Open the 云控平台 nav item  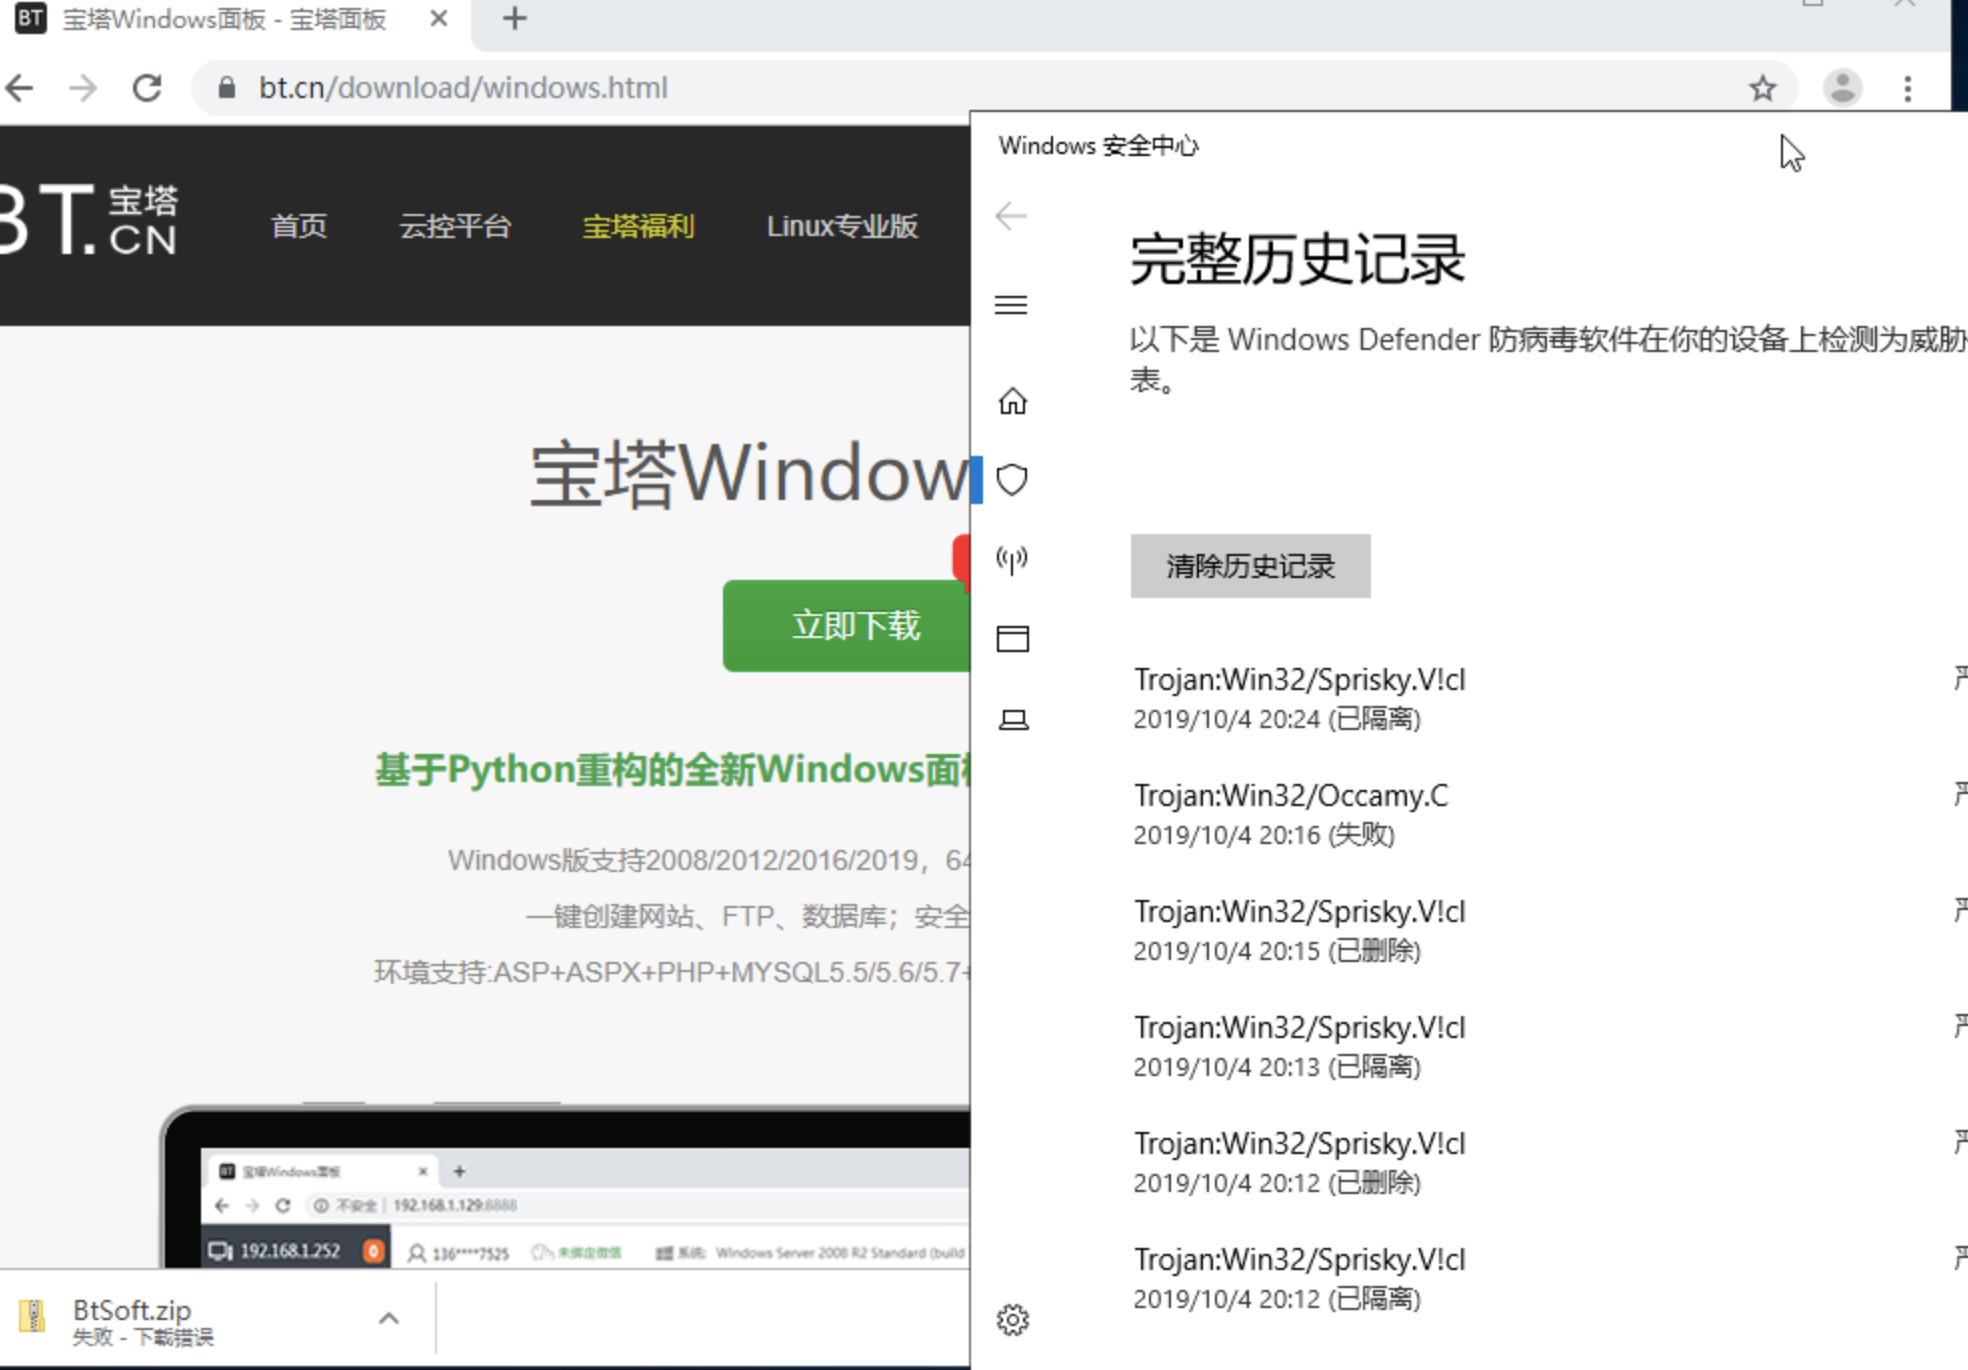pyautogui.click(x=455, y=226)
